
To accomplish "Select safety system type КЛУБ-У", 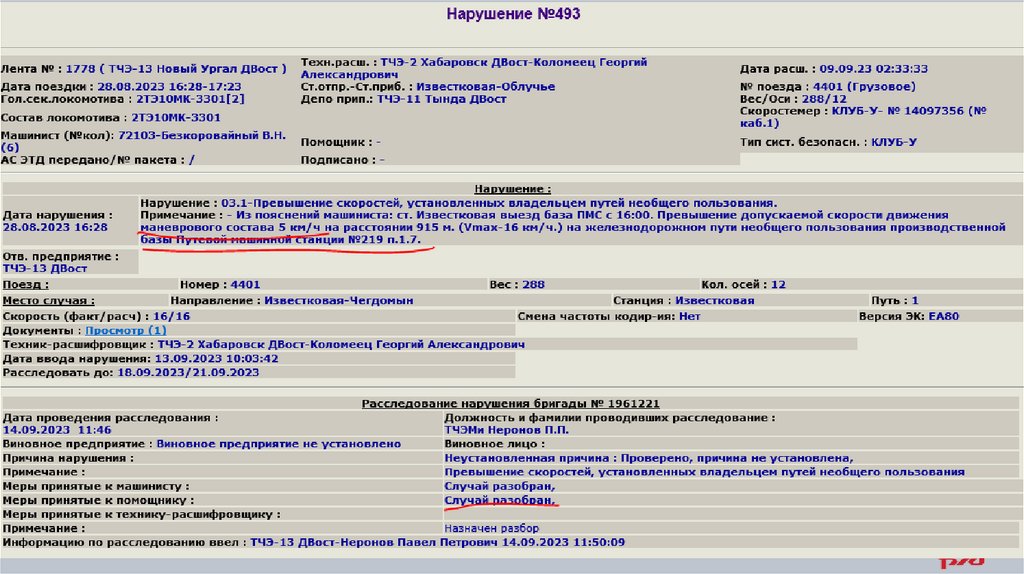I will point(894,142).
